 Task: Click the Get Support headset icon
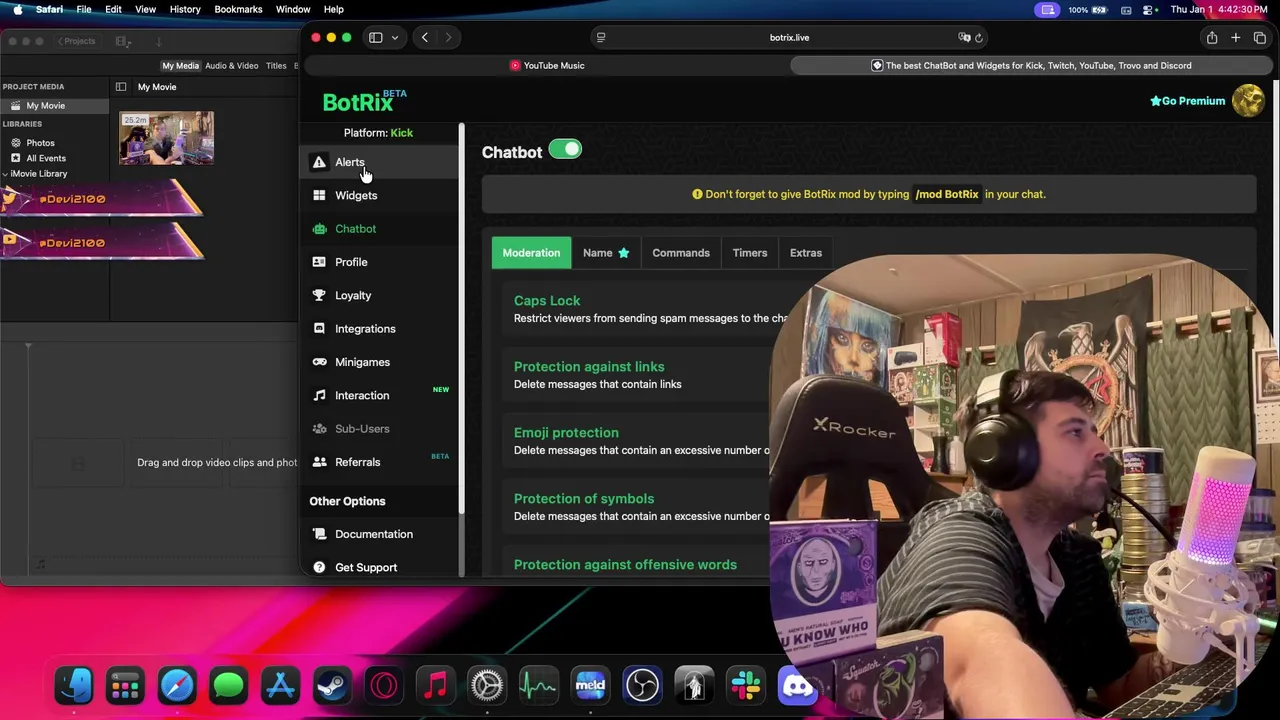(319, 567)
